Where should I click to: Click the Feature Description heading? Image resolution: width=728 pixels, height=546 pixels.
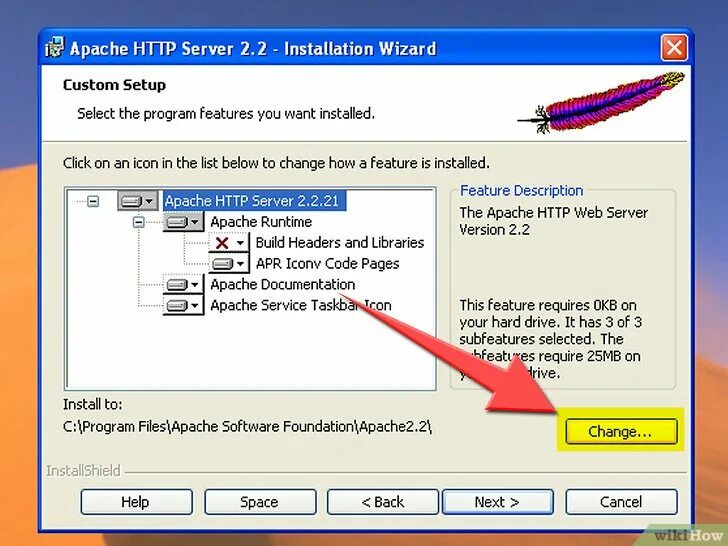coord(521,190)
